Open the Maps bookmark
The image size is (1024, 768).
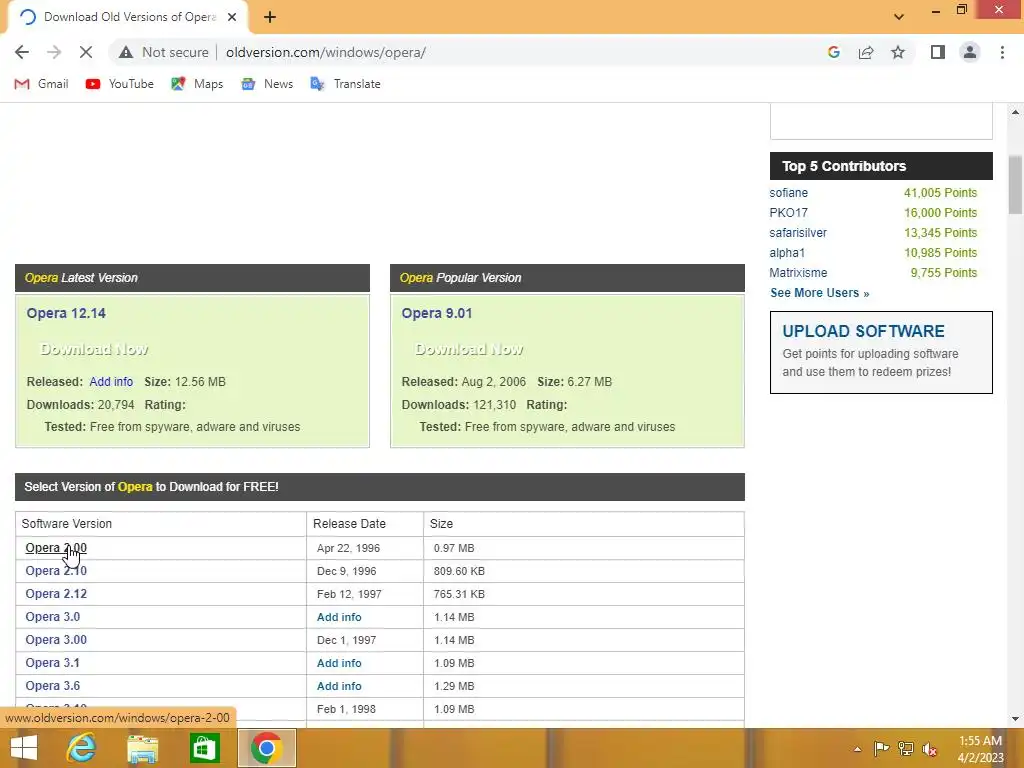197,84
